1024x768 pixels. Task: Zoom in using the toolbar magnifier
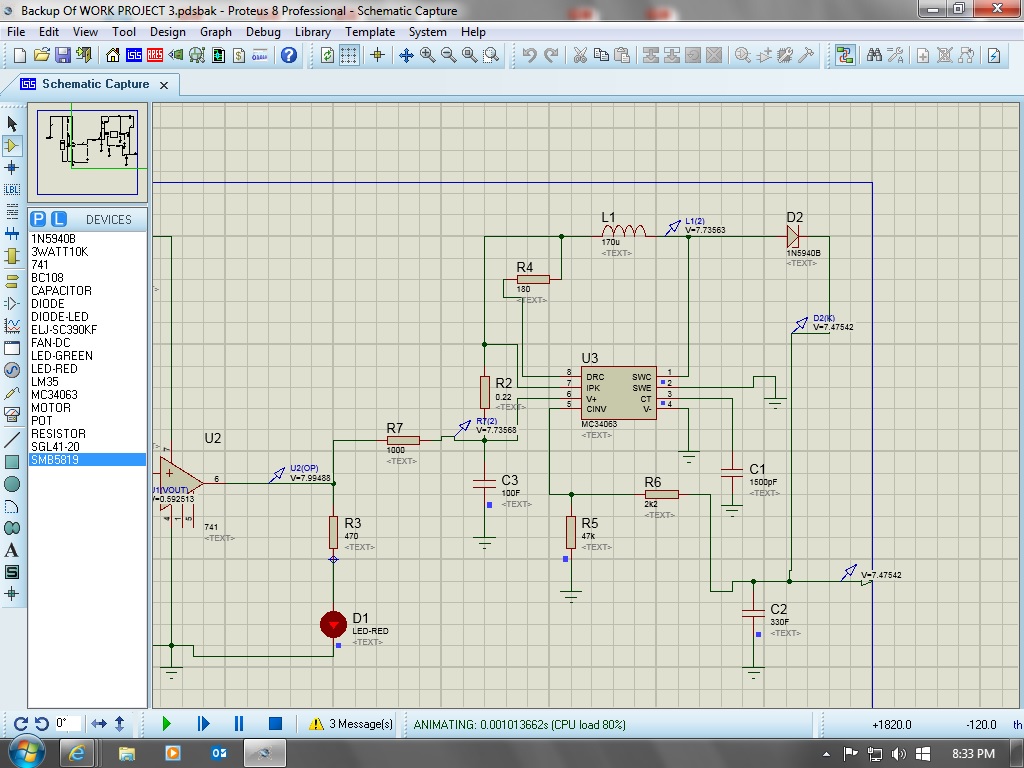click(x=427, y=55)
